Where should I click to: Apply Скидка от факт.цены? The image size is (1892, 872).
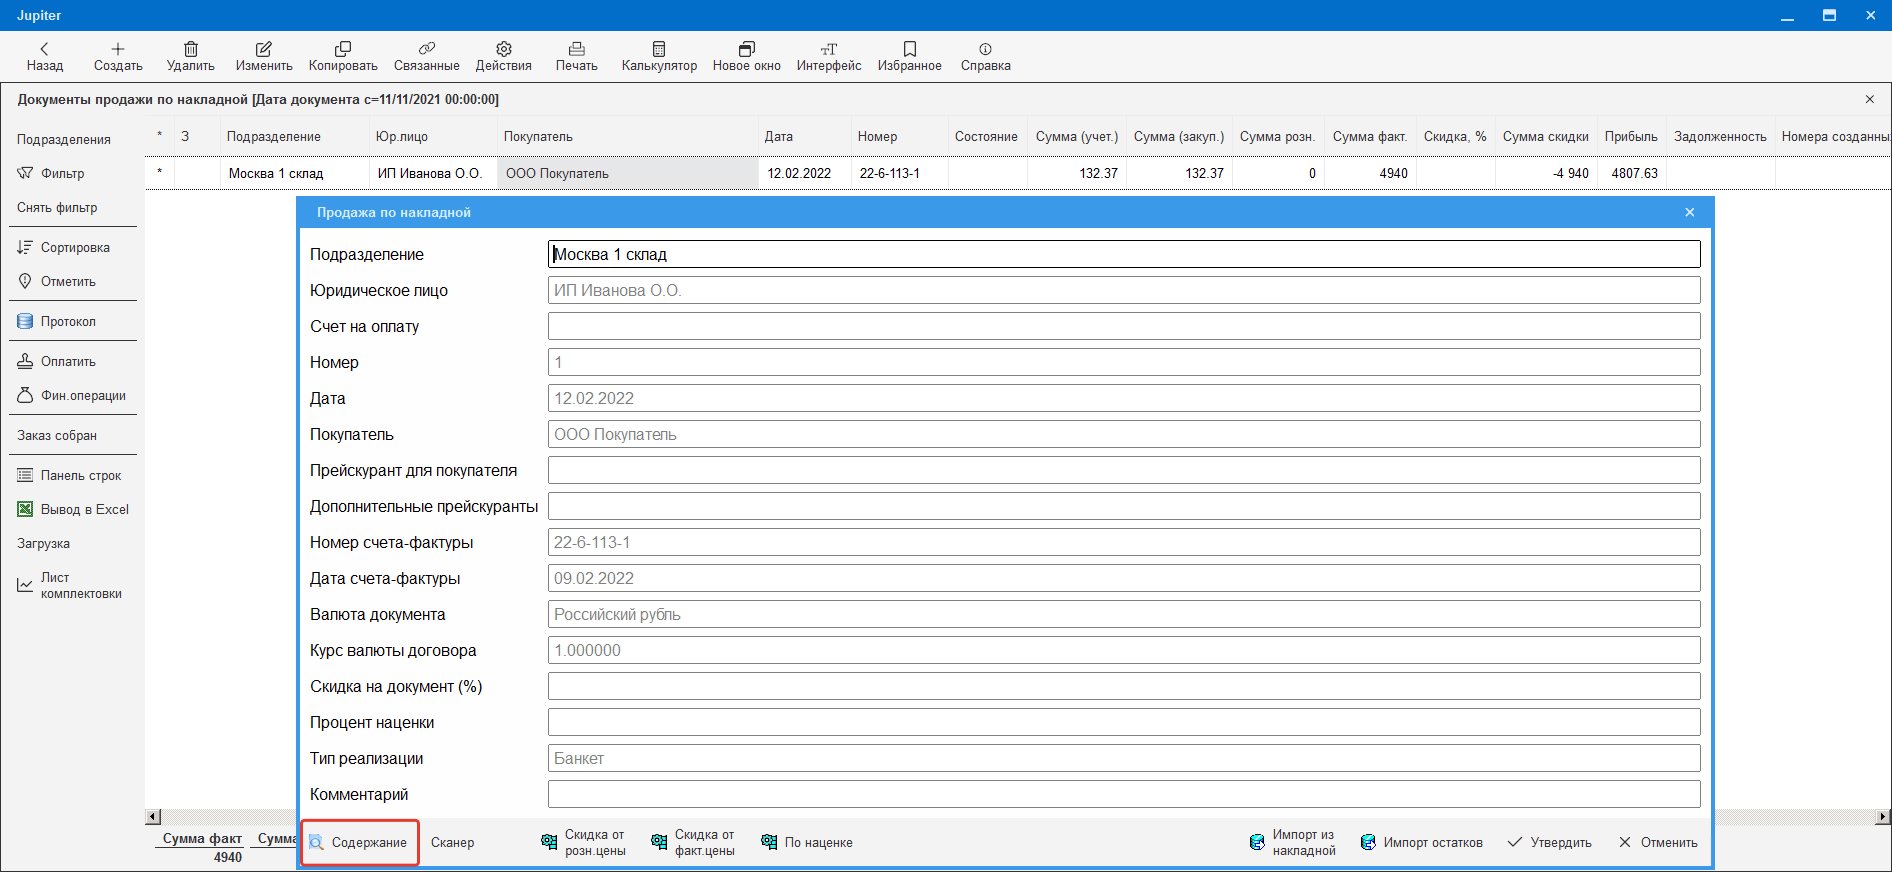(693, 842)
